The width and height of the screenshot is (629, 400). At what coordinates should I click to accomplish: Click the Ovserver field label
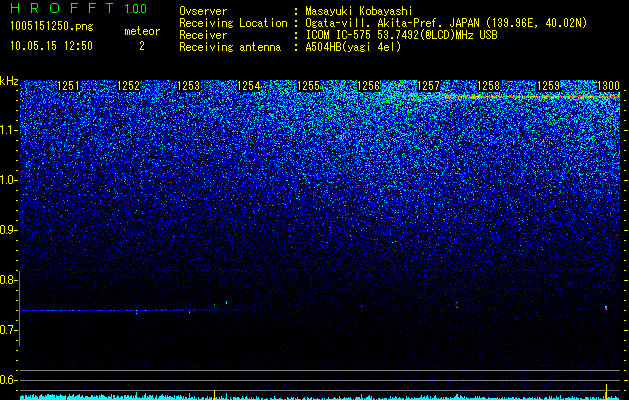point(203,11)
